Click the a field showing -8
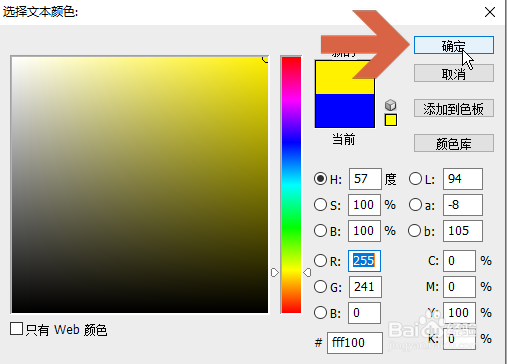Image resolution: width=507 pixels, height=364 pixels. (463, 205)
